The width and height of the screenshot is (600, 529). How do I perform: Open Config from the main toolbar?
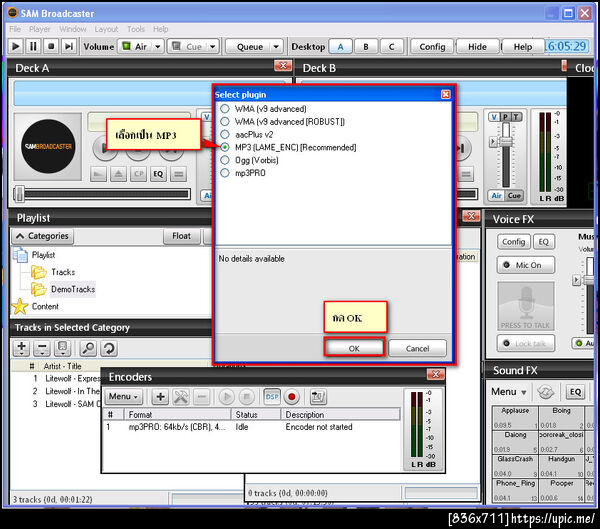point(432,47)
